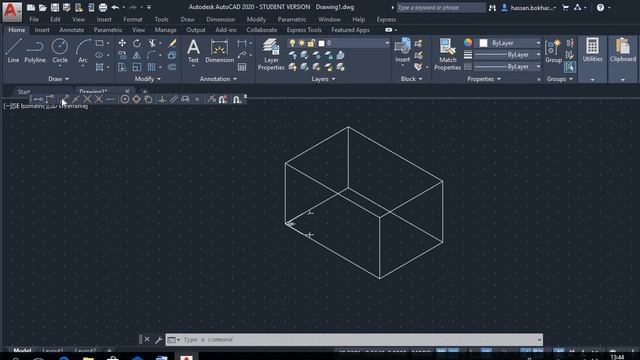Expand the Annotation panel
The width and height of the screenshot is (640, 360).
[218, 79]
